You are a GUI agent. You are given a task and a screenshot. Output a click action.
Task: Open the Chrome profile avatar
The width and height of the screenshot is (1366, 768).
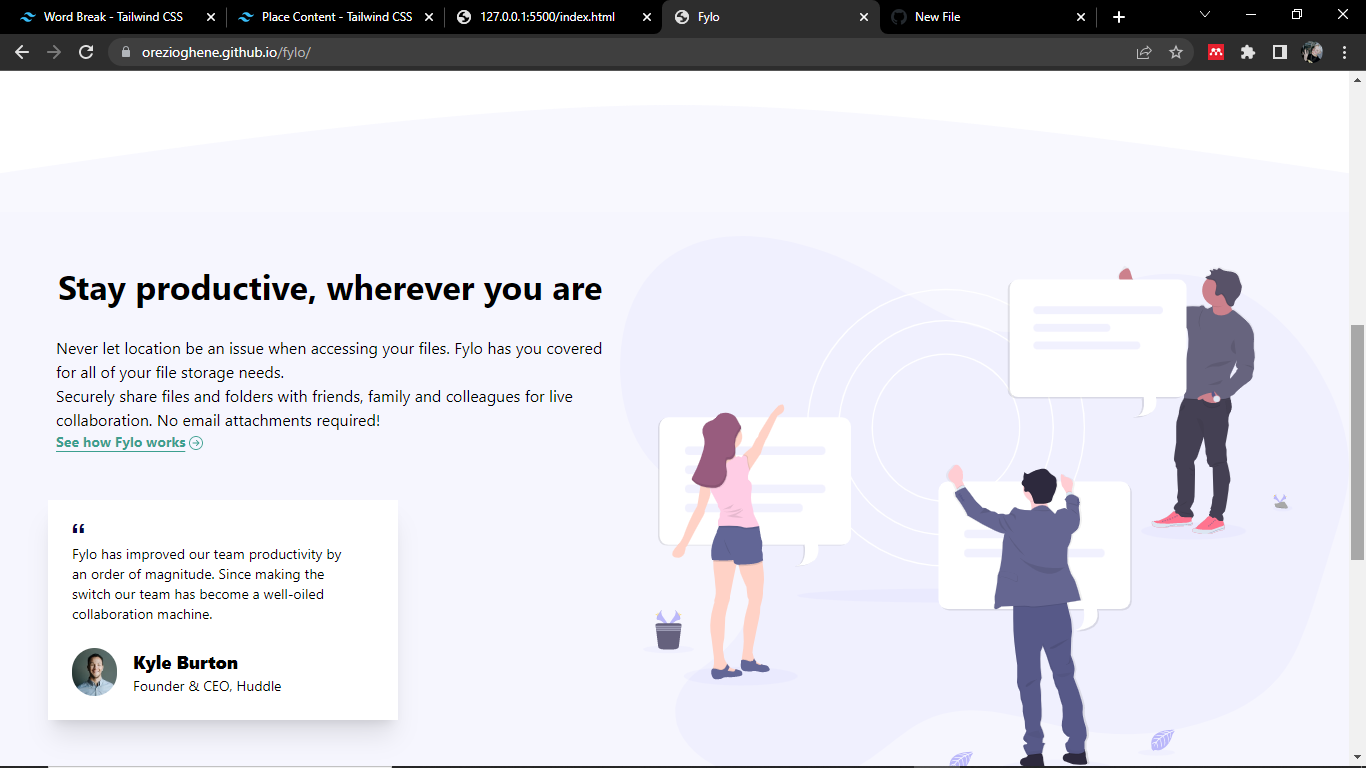pos(1313,51)
